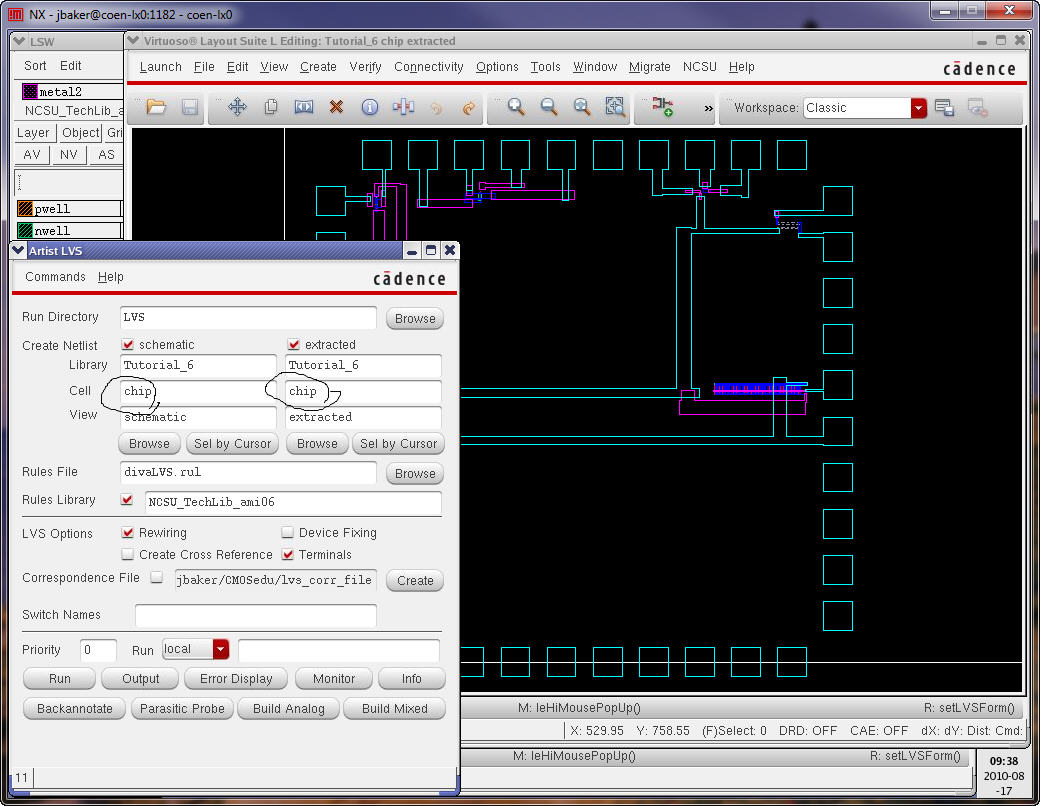The width and height of the screenshot is (1040, 806).
Task: Open the Workspace Classic dropdown
Action: point(918,108)
